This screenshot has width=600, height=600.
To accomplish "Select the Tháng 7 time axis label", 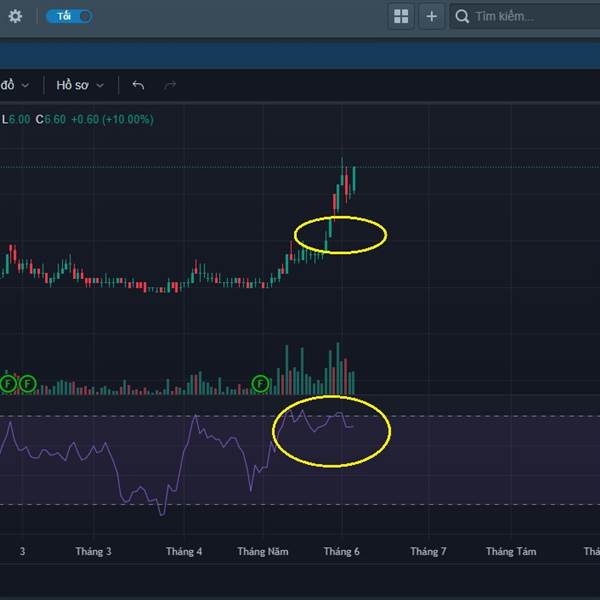I will pyautogui.click(x=428, y=551).
